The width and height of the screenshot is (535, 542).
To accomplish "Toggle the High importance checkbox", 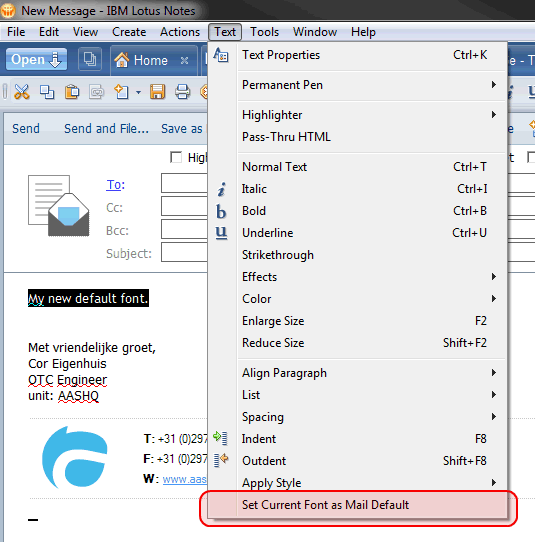I will [x=176, y=157].
